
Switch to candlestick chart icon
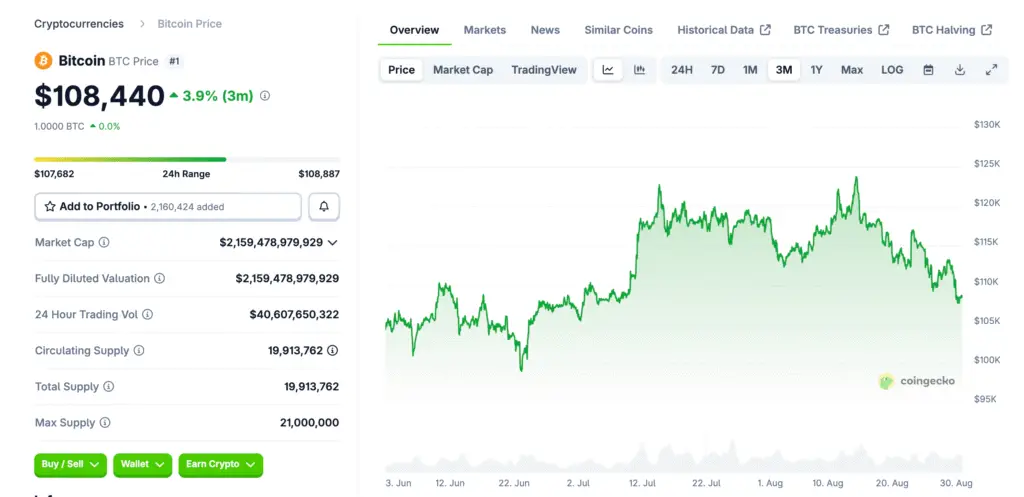pos(639,70)
